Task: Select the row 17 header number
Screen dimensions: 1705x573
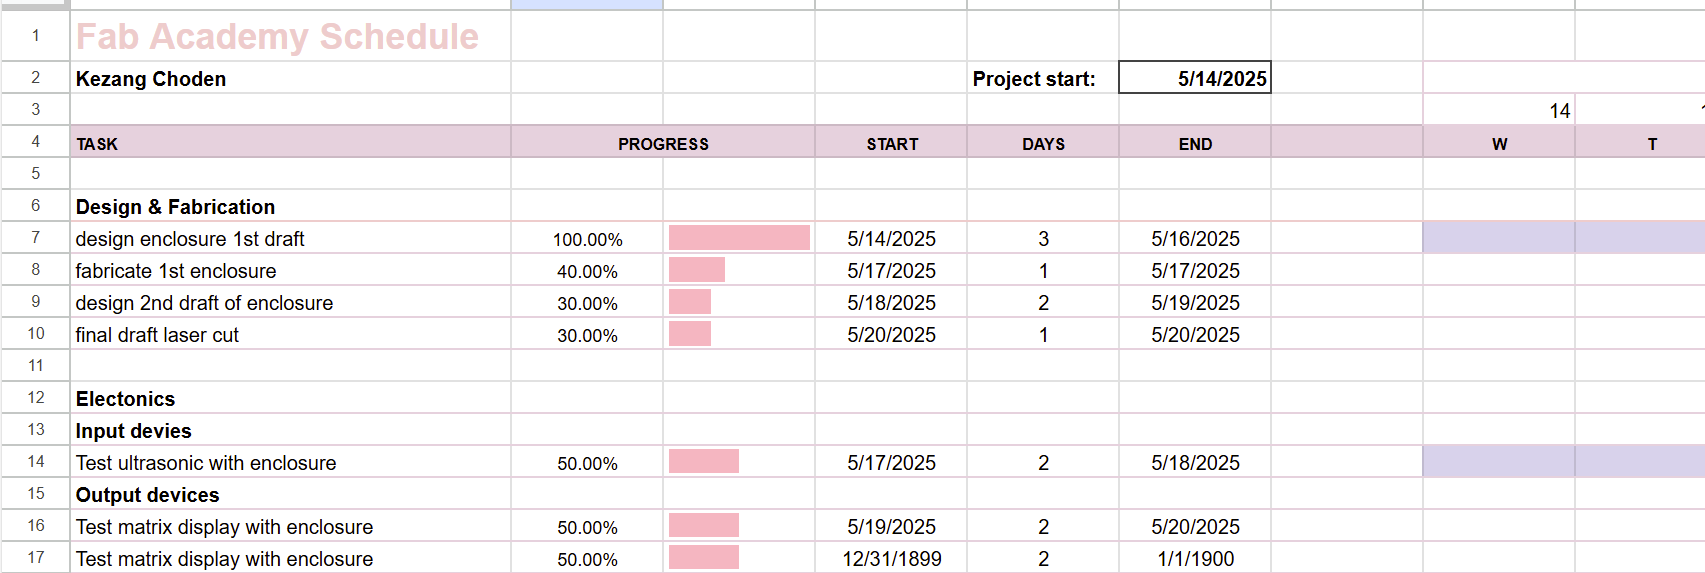Action: point(35,558)
